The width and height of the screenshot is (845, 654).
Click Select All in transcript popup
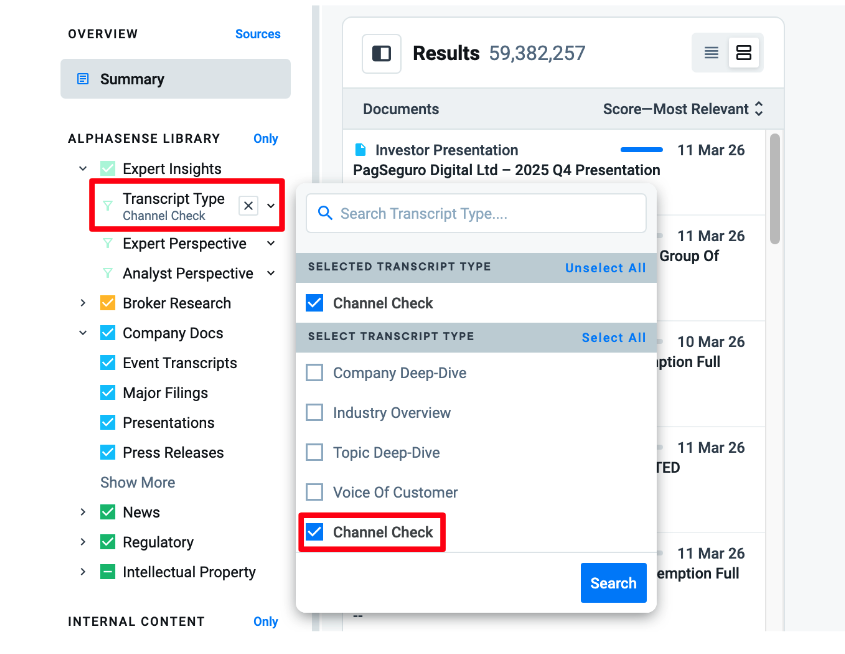tap(614, 337)
